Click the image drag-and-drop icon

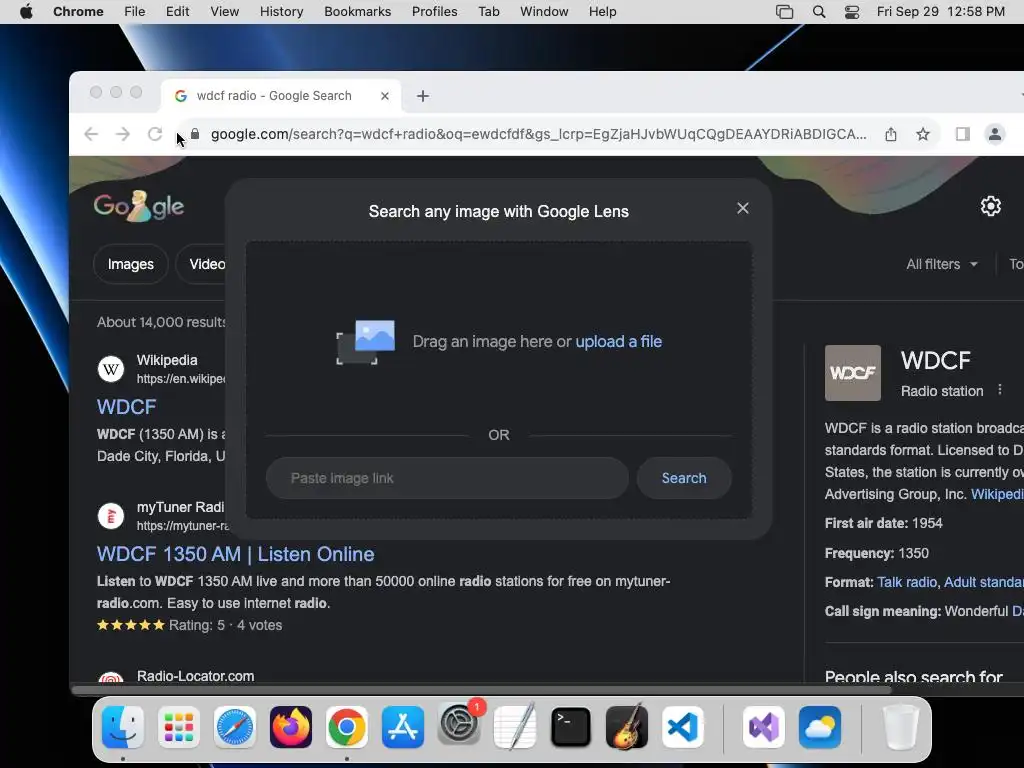(366, 342)
